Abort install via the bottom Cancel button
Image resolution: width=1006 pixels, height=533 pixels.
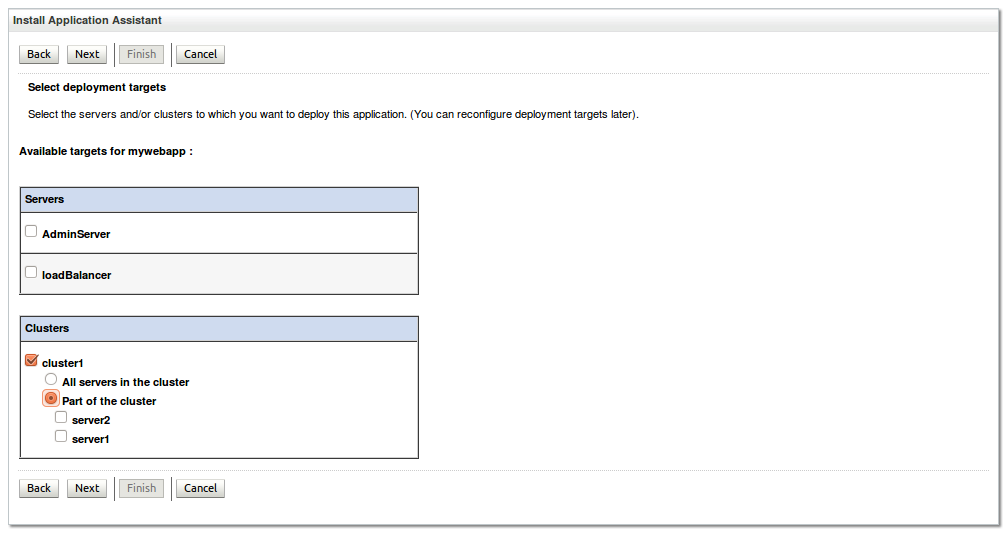200,488
